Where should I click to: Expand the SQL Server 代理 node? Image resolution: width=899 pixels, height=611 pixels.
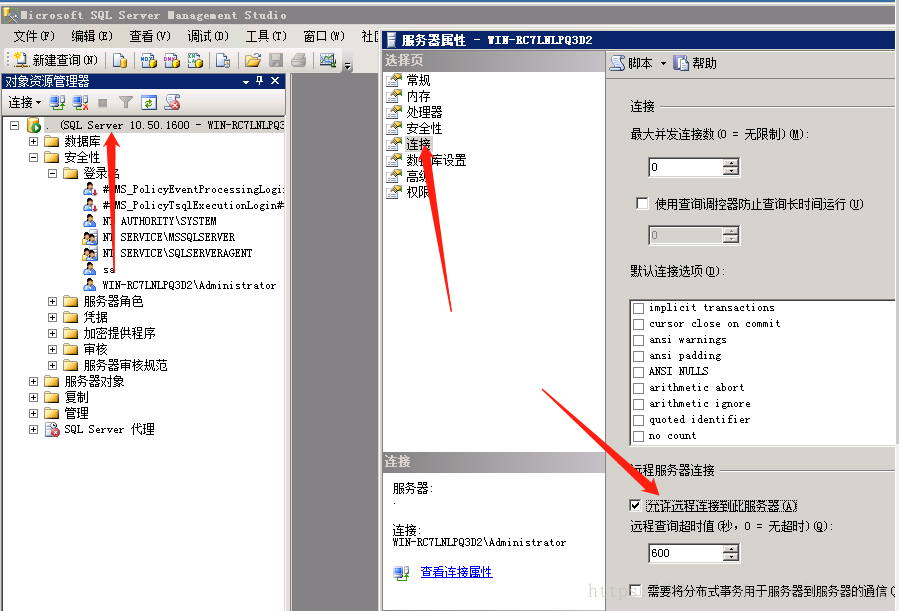tap(34, 430)
